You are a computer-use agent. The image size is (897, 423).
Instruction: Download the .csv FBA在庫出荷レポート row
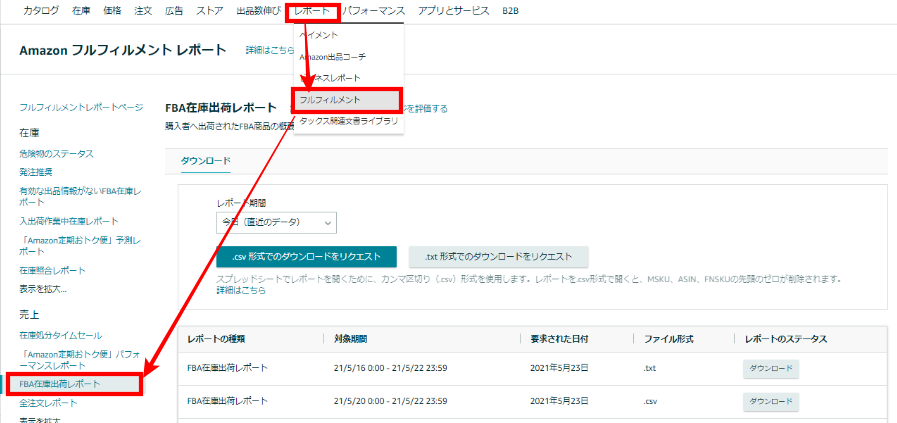point(770,402)
